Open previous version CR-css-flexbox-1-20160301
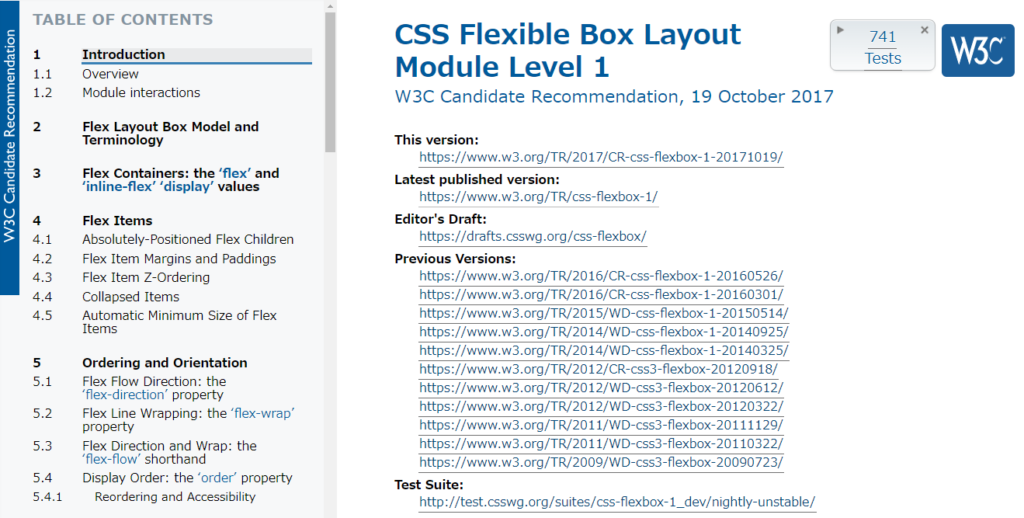Image resolution: width=1024 pixels, height=518 pixels. 601,295
